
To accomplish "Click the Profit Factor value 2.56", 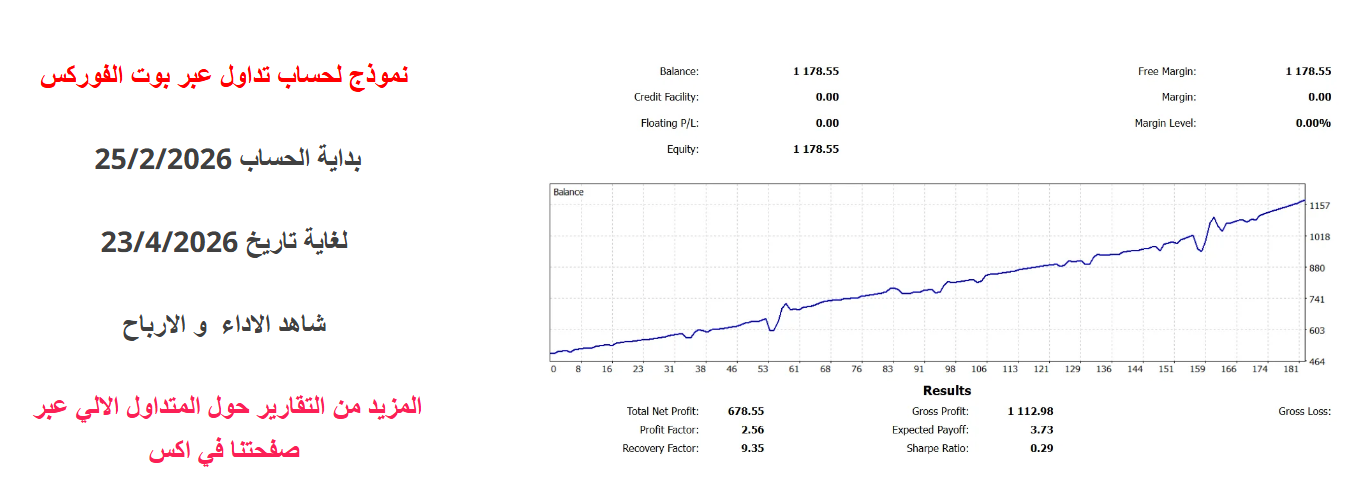I will pyautogui.click(x=750, y=430).
